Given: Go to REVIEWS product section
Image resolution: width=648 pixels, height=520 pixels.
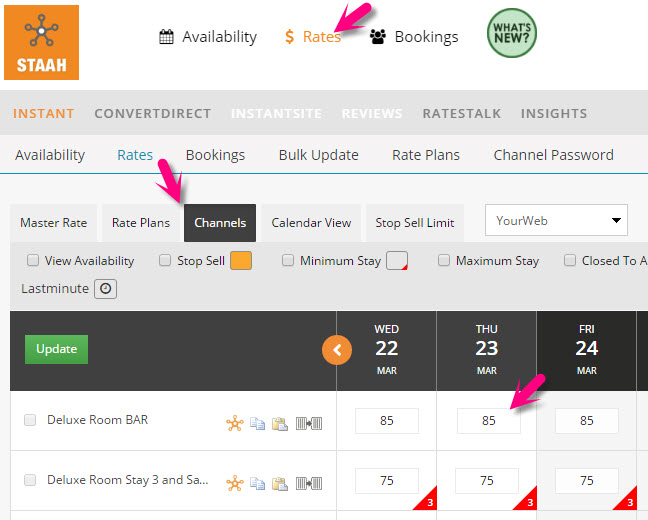Looking at the screenshot, I should 372,113.
